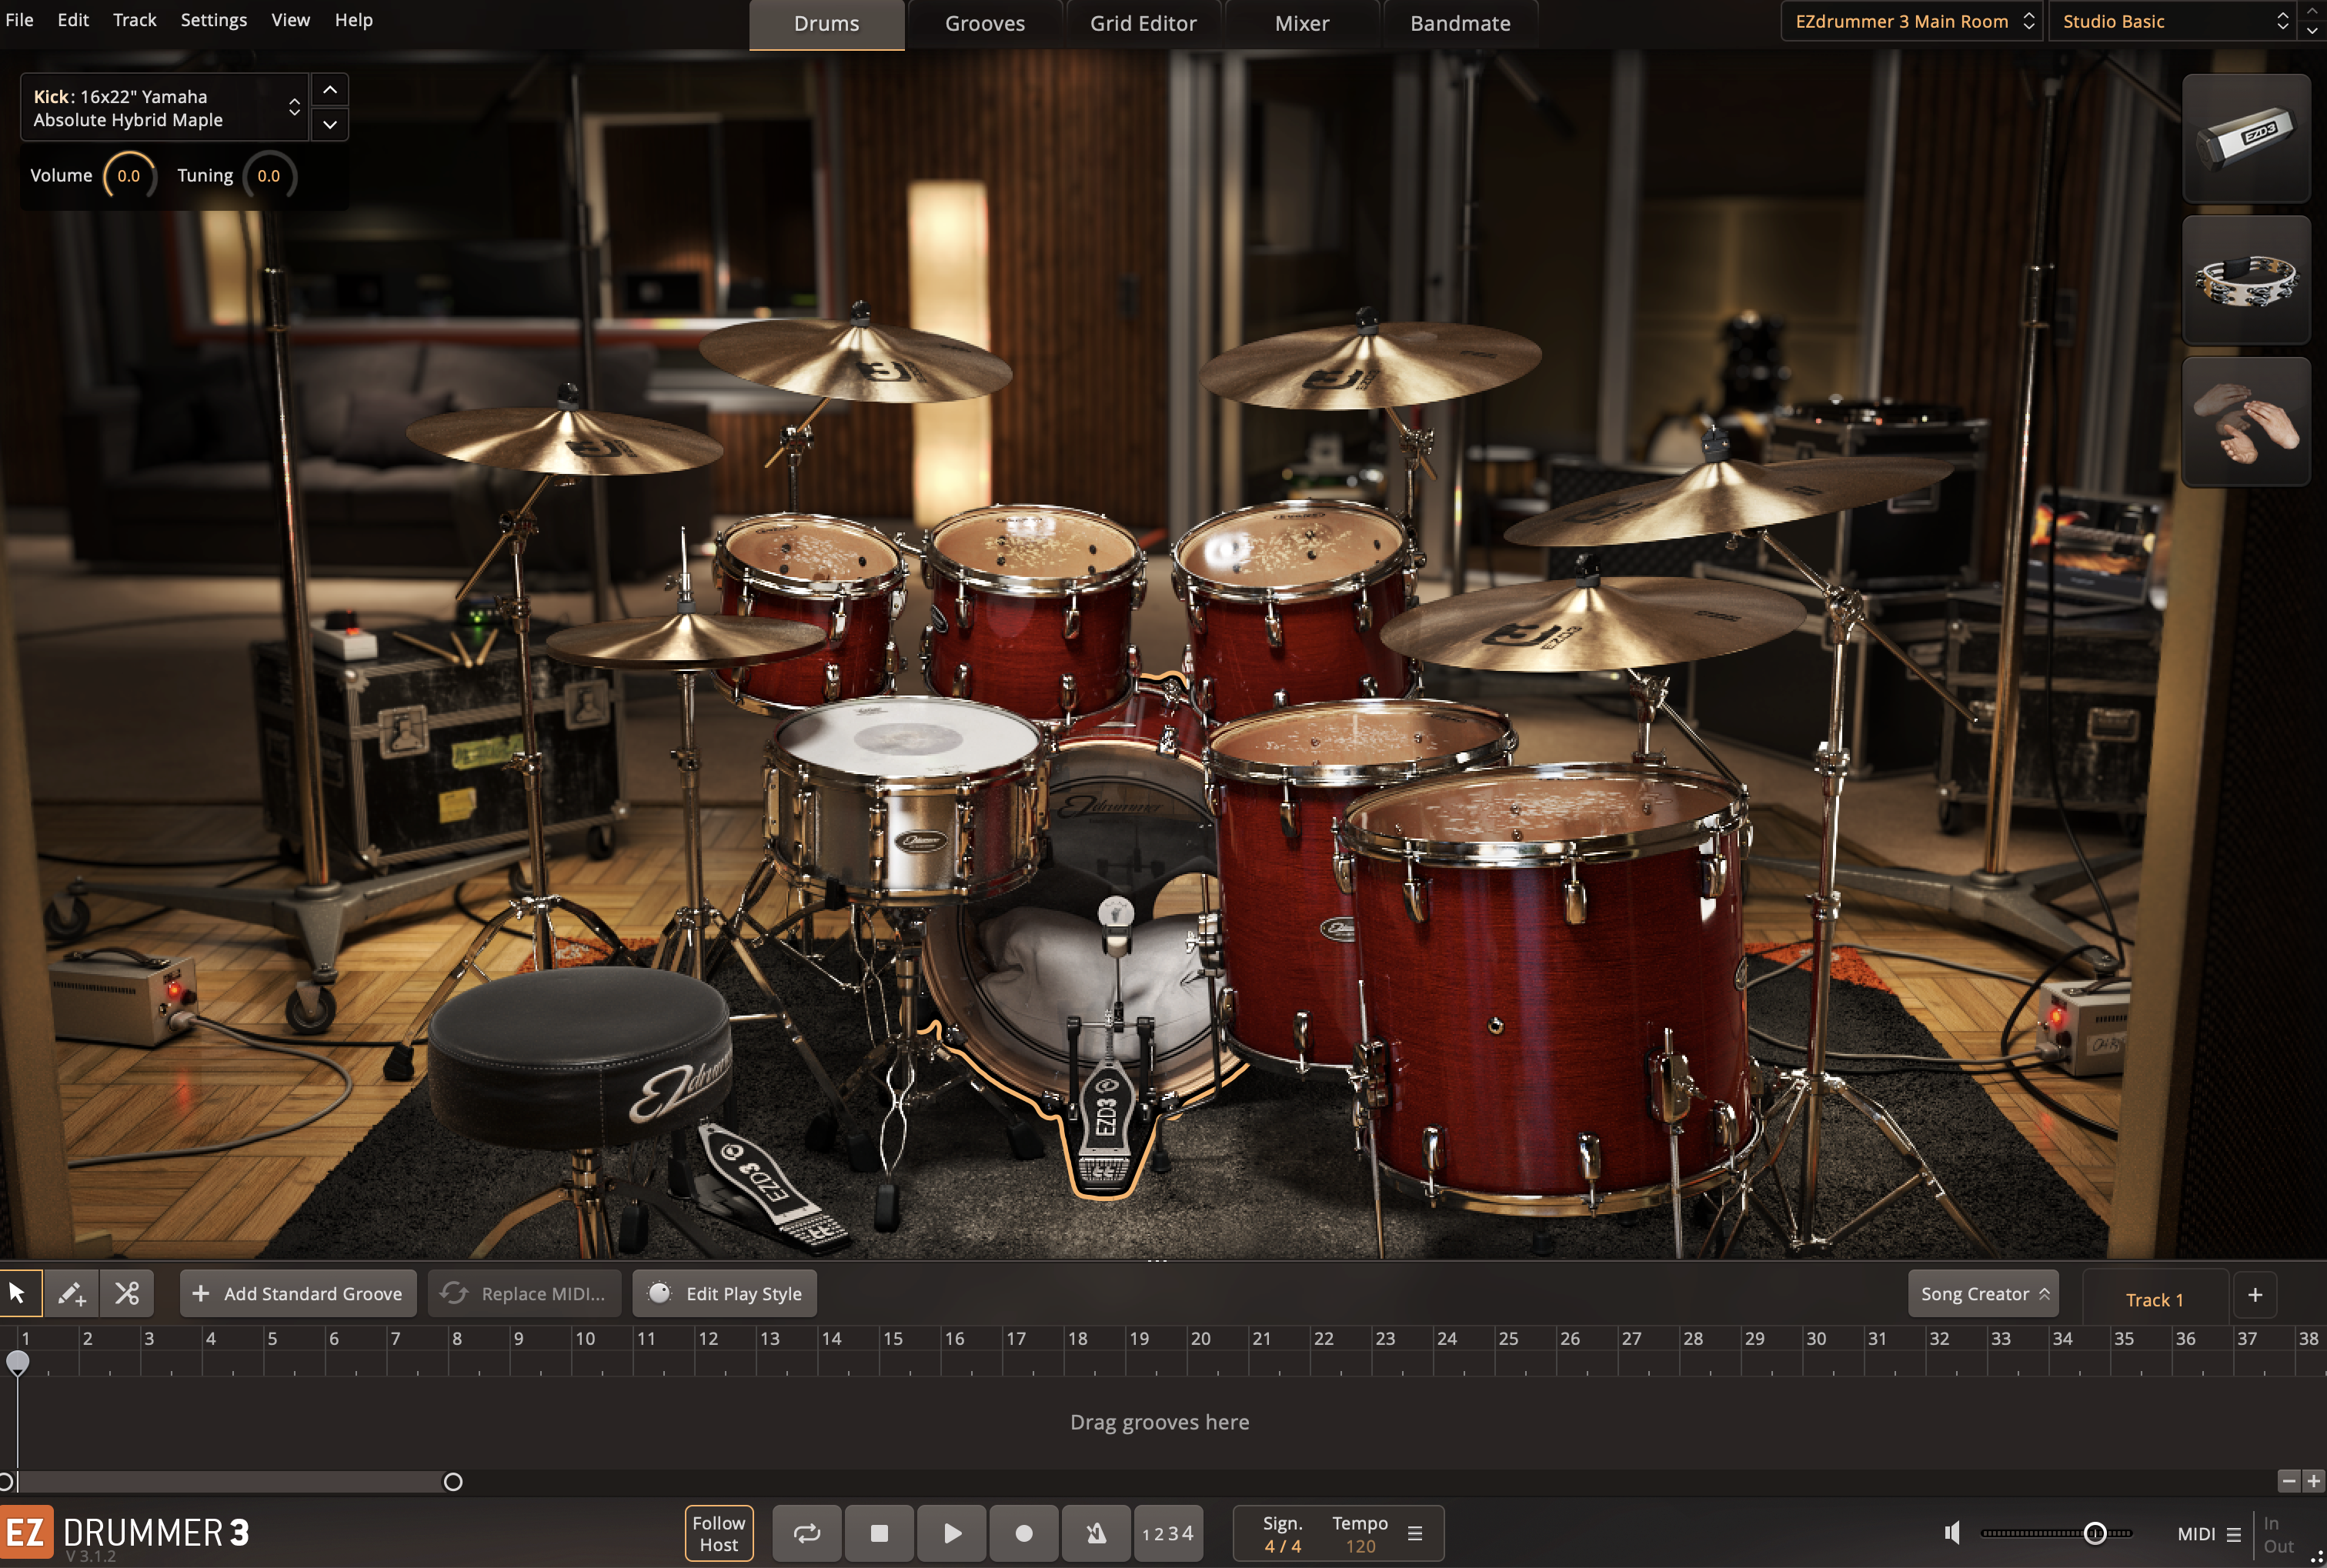Viewport: 2327px width, 1568px height.
Task: Toggle the metronome
Action: [x=1096, y=1532]
